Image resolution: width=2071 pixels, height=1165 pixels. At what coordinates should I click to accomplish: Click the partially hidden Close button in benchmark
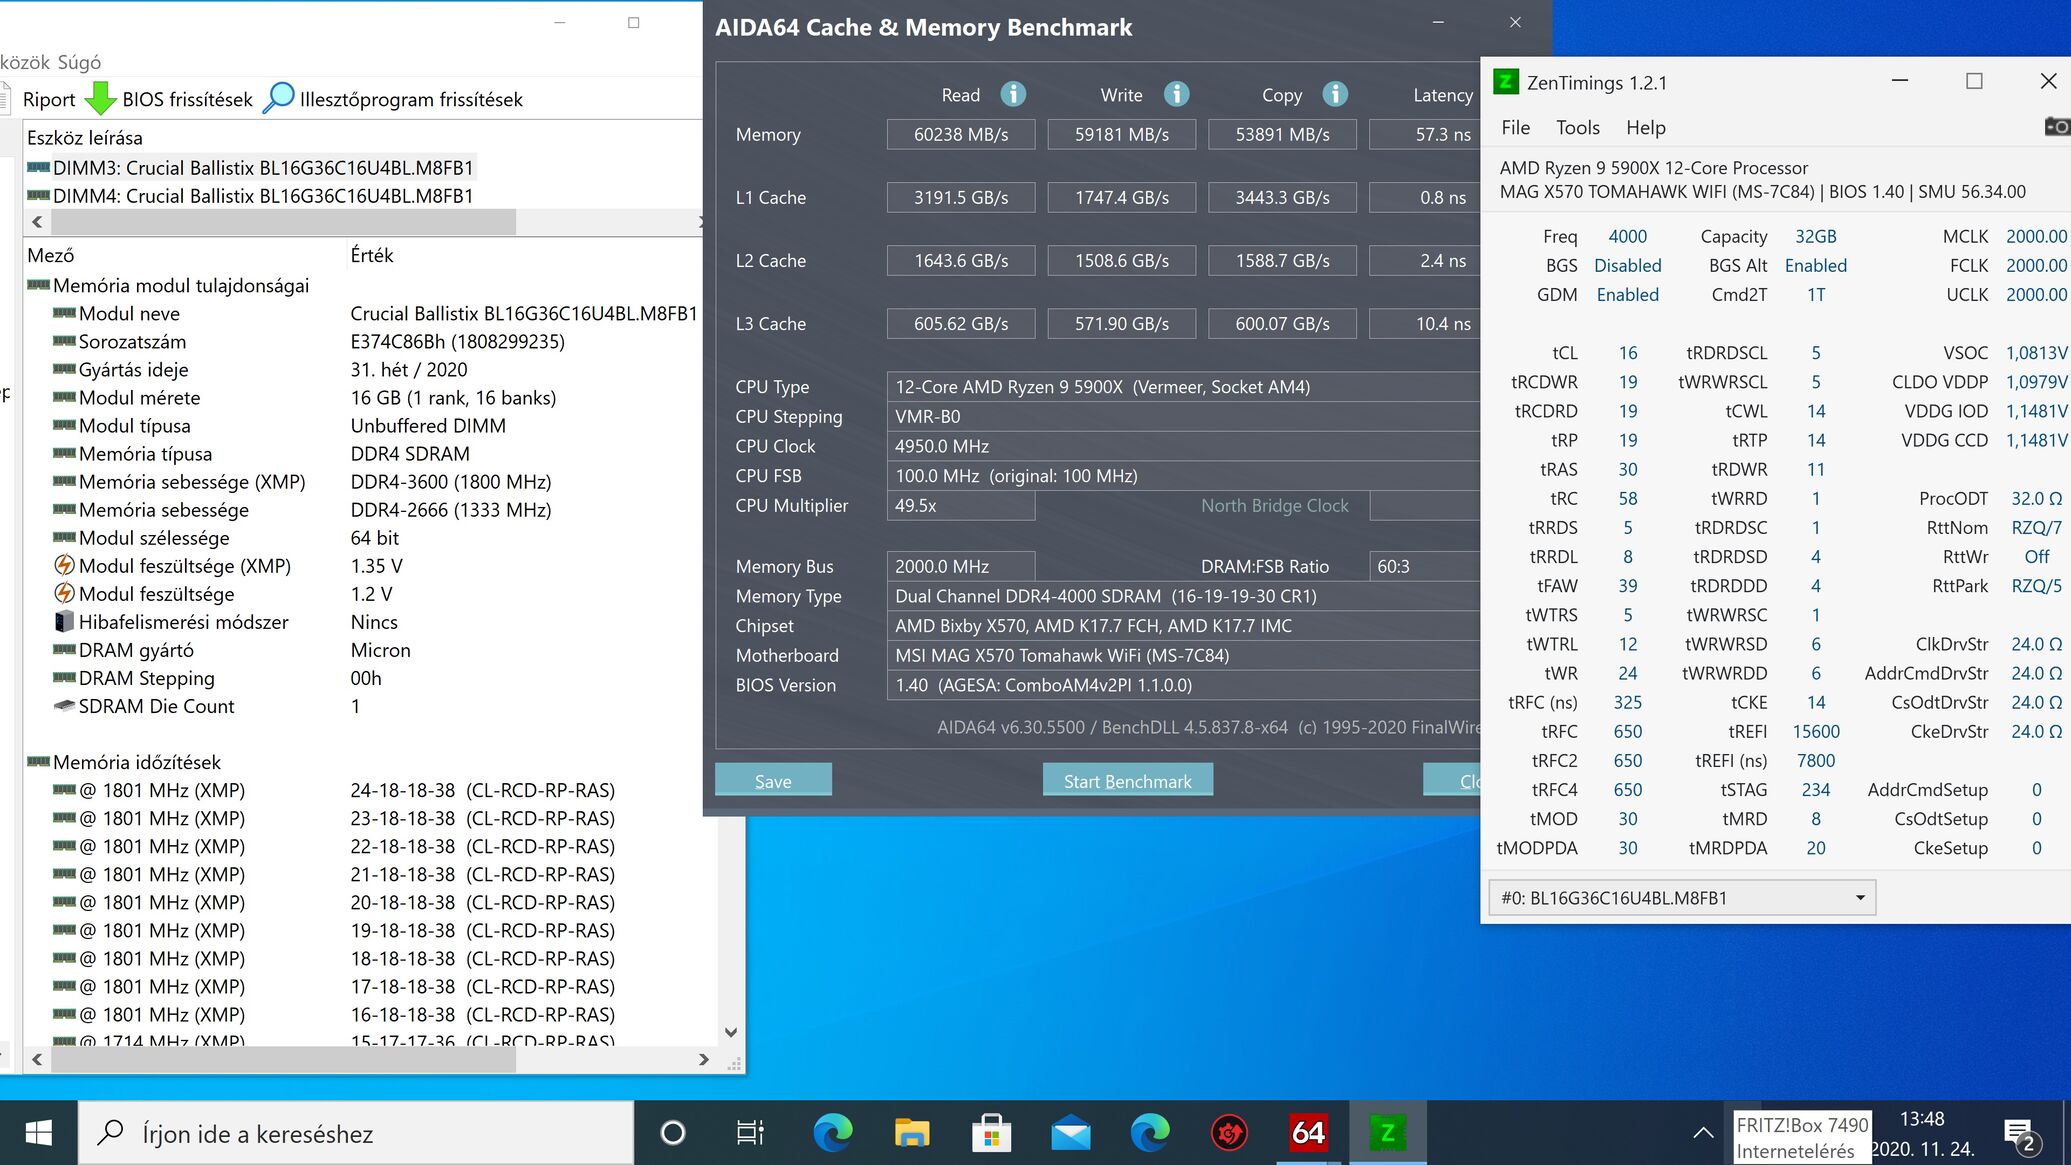(1452, 780)
